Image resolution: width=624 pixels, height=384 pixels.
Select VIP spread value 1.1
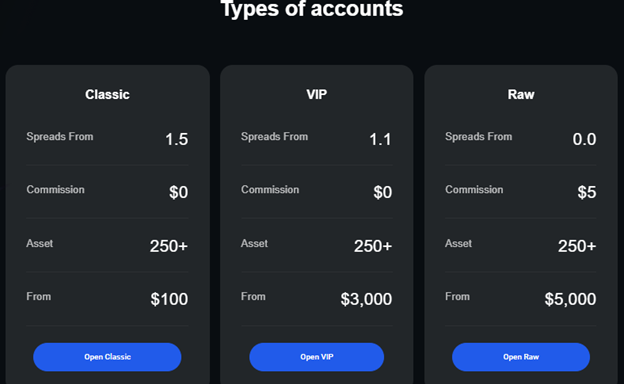[380, 139]
